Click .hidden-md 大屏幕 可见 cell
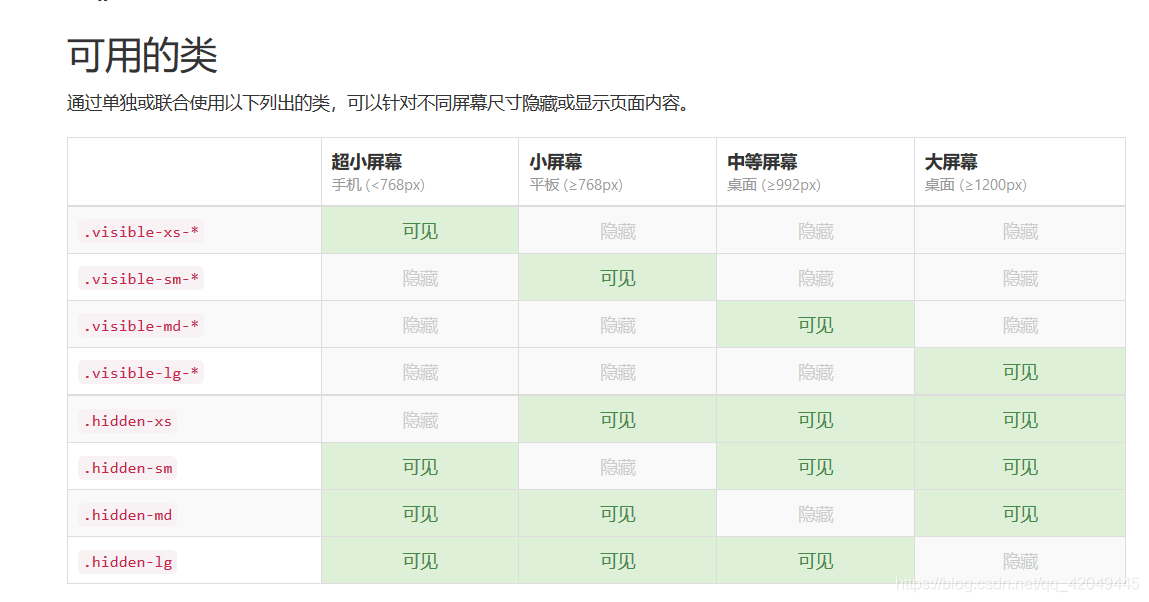Image resolution: width=1149 pixels, height=602 pixels. (x=1020, y=513)
